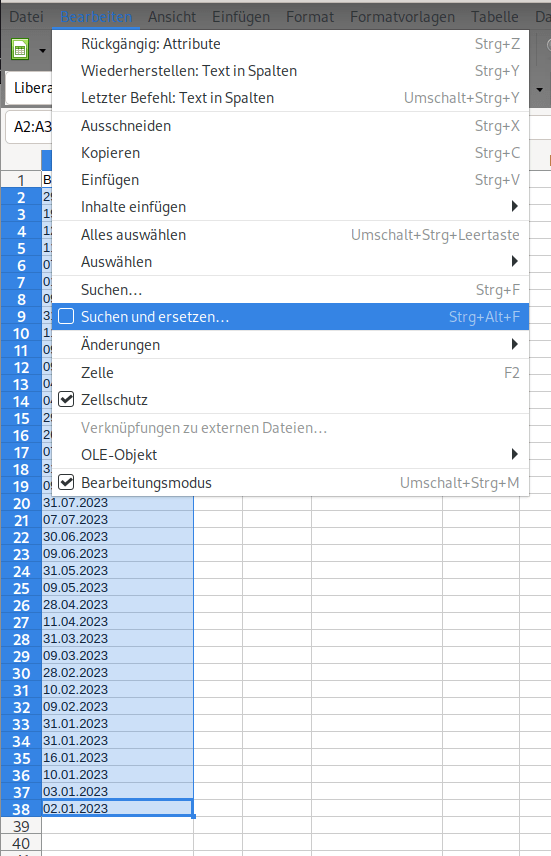Select row header 20
The height and width of the screenshot is (856, 551).
point(21,503)
